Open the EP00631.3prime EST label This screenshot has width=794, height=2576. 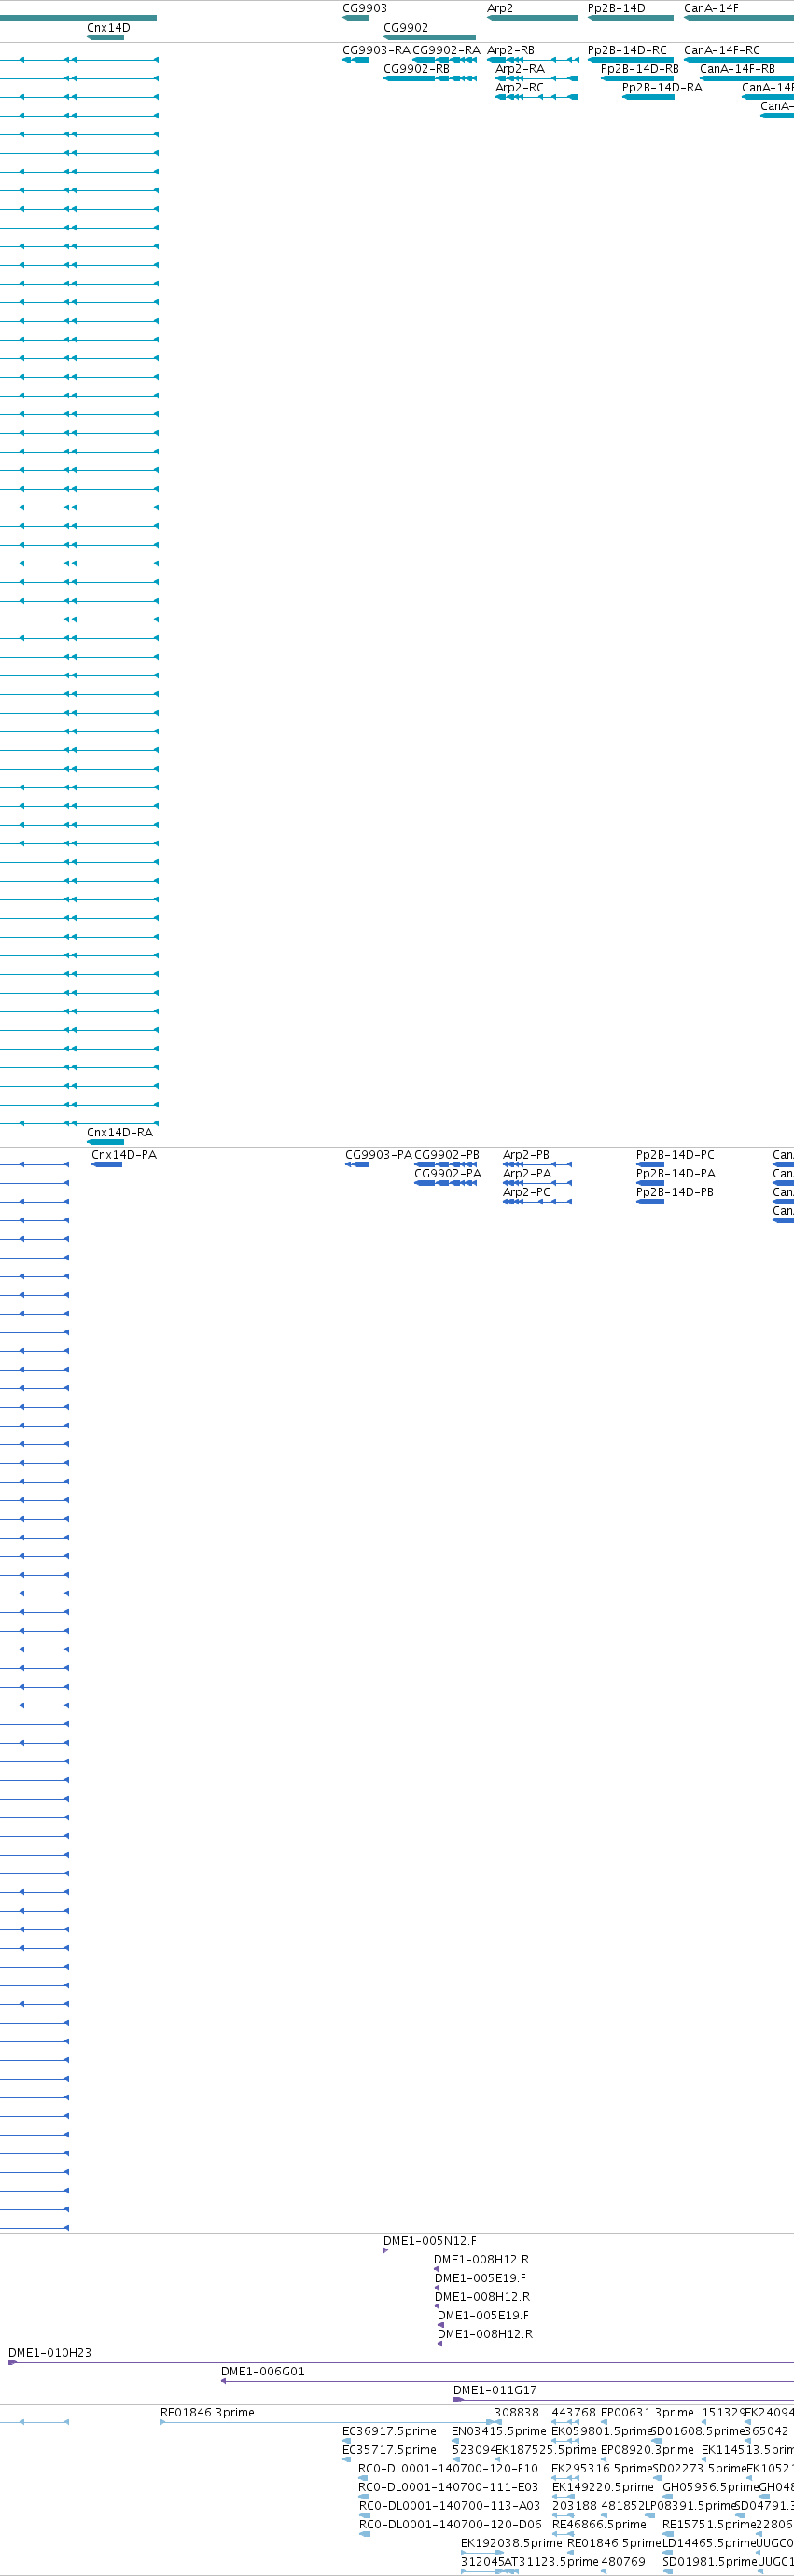click(x=647, y=2413)
